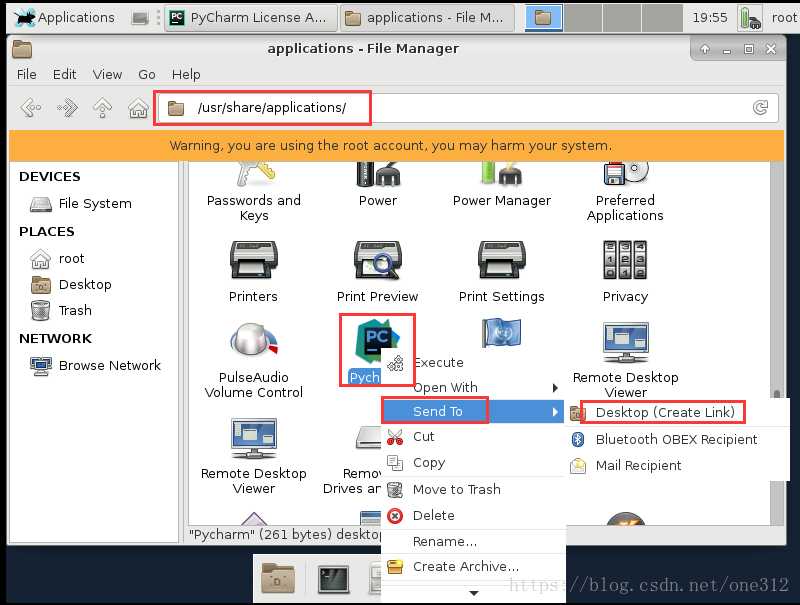
Task: Go up to the parent folder
Action: [103, 108]
